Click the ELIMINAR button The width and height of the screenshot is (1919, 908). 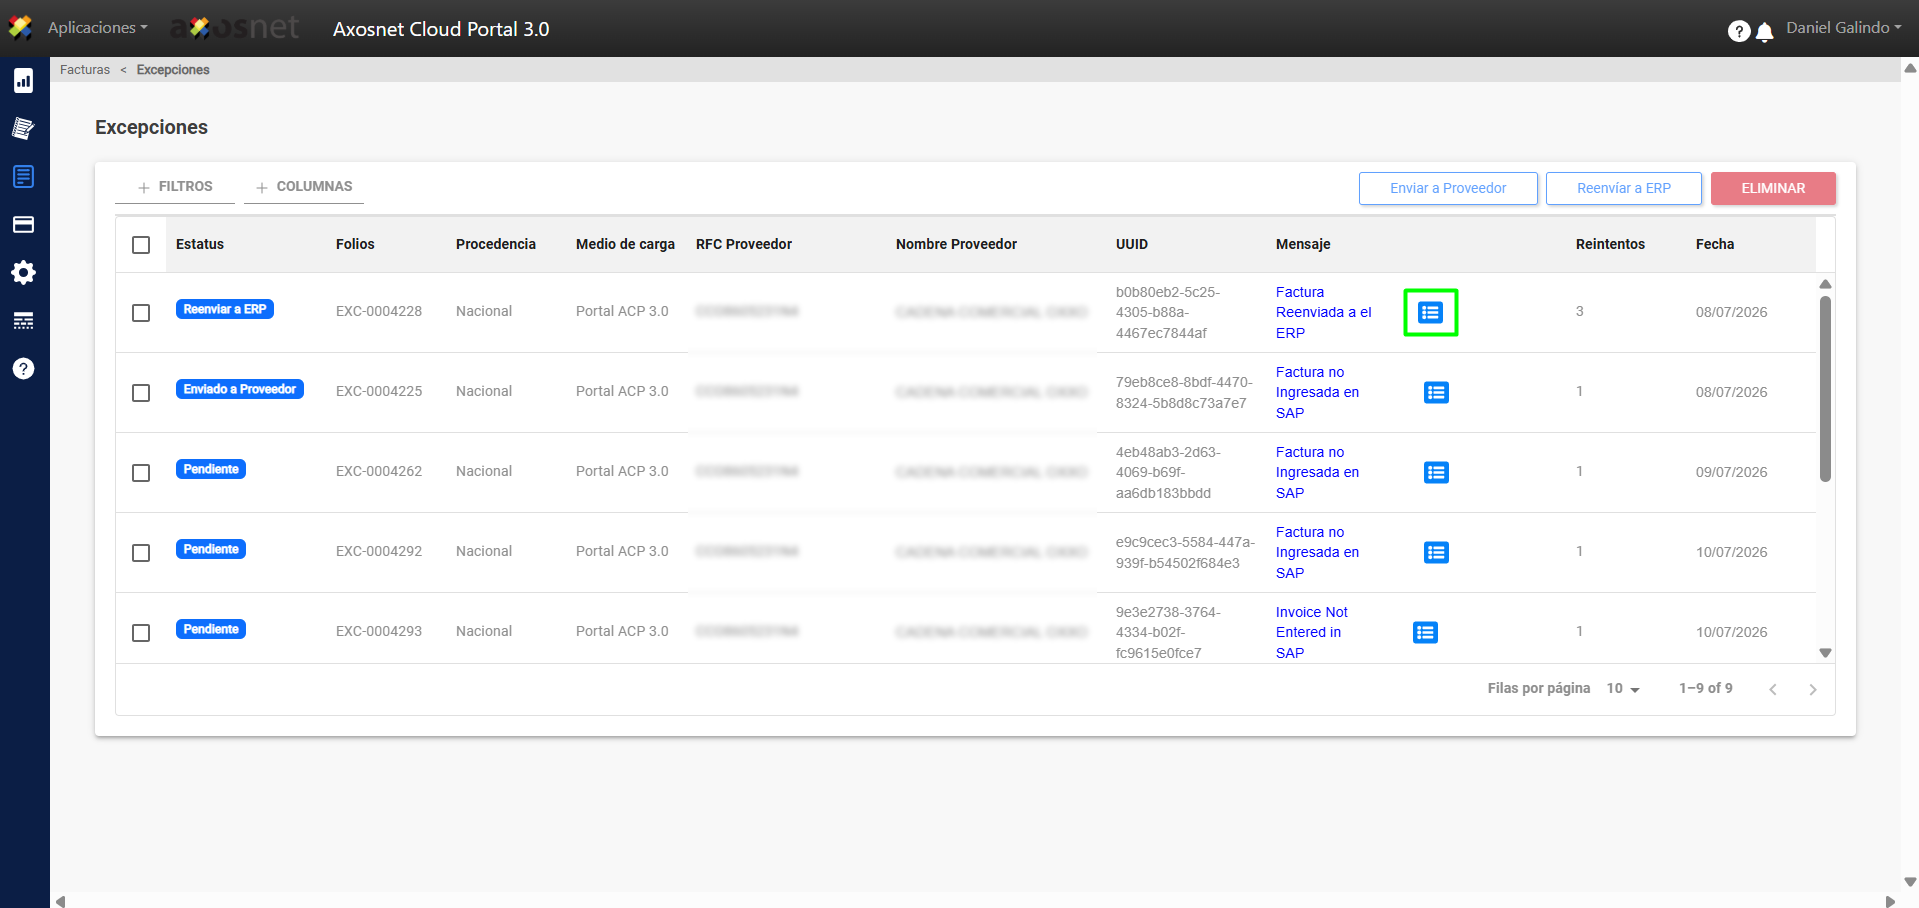[x=1773, y=188]
